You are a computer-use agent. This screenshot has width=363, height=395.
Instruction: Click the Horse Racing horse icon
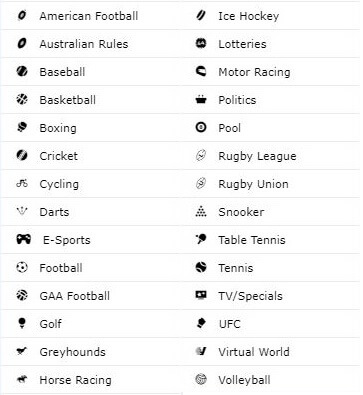click(x=22, y=379)
